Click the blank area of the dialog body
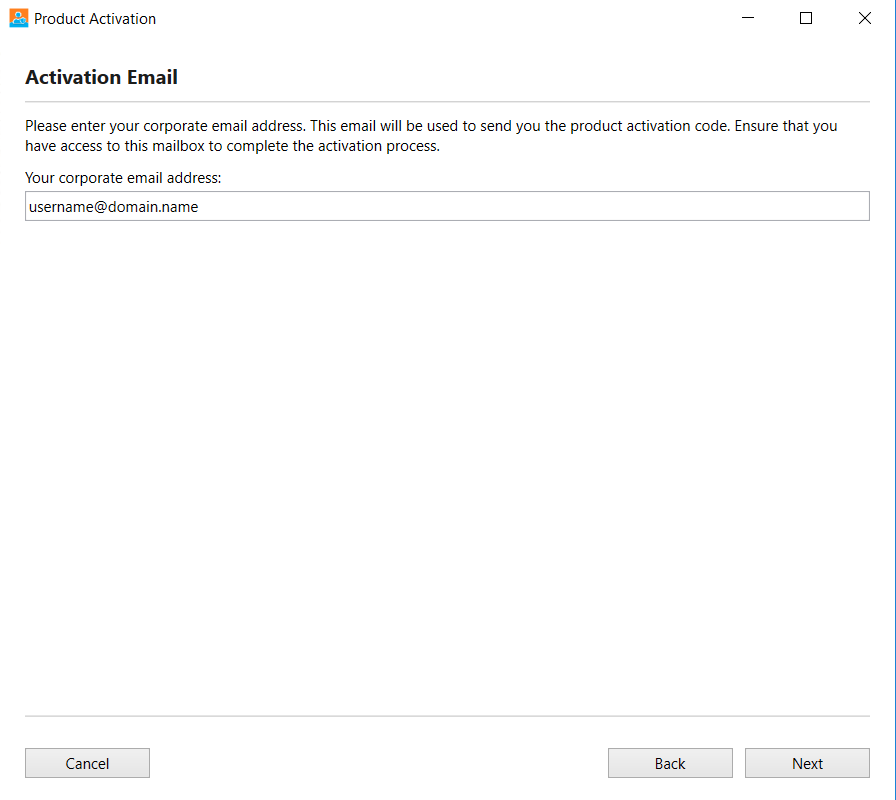896x800 pixels. point(447,457)
